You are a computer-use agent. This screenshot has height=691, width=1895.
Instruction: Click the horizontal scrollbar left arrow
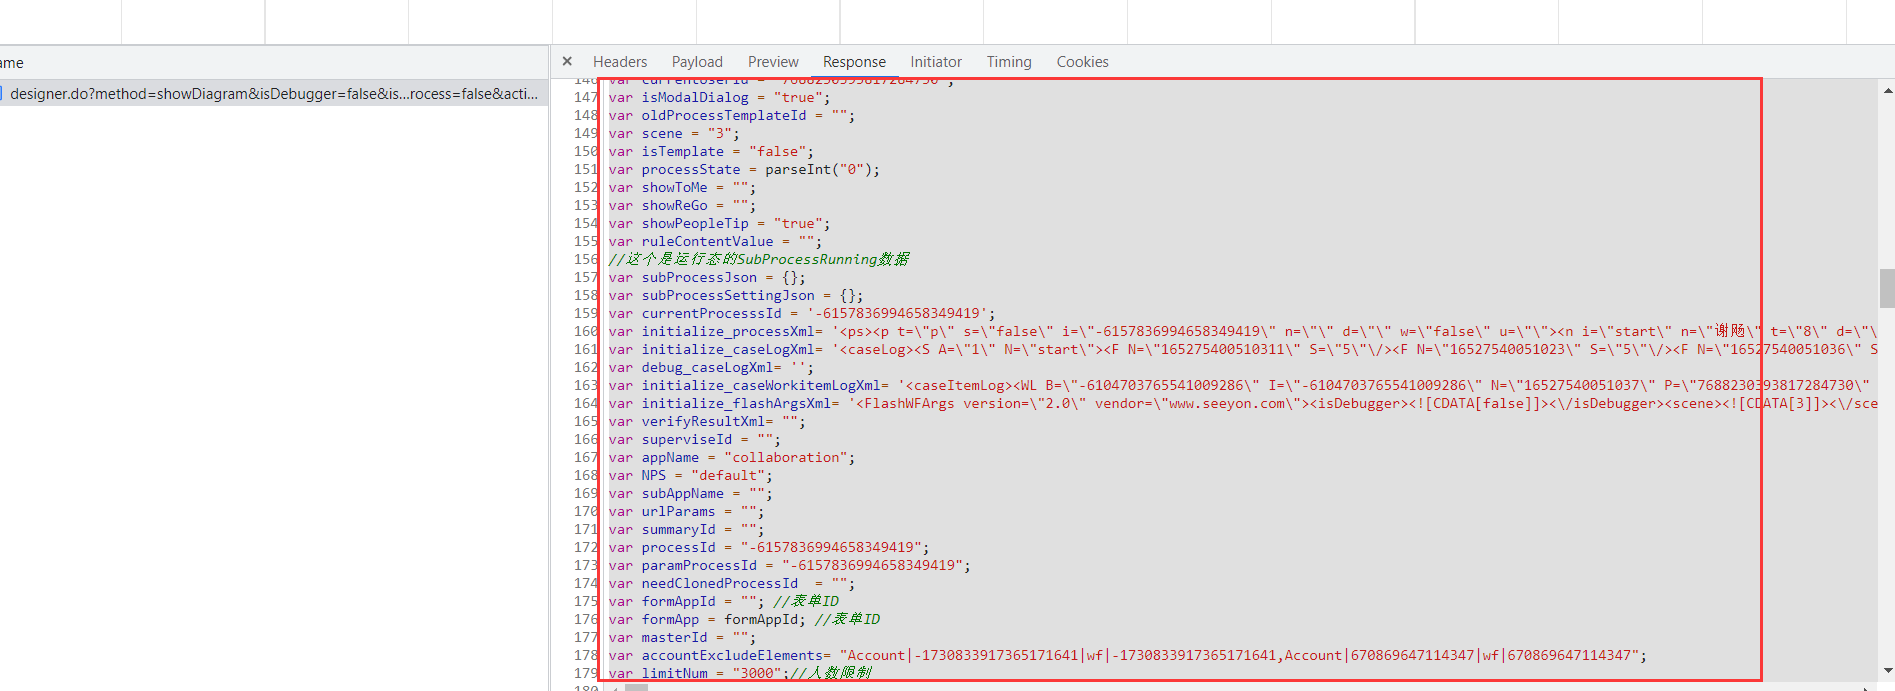pos(614,687)
